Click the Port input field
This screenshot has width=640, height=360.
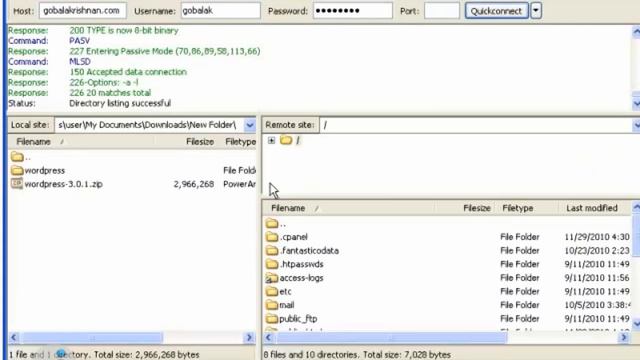tap(442, 11)
